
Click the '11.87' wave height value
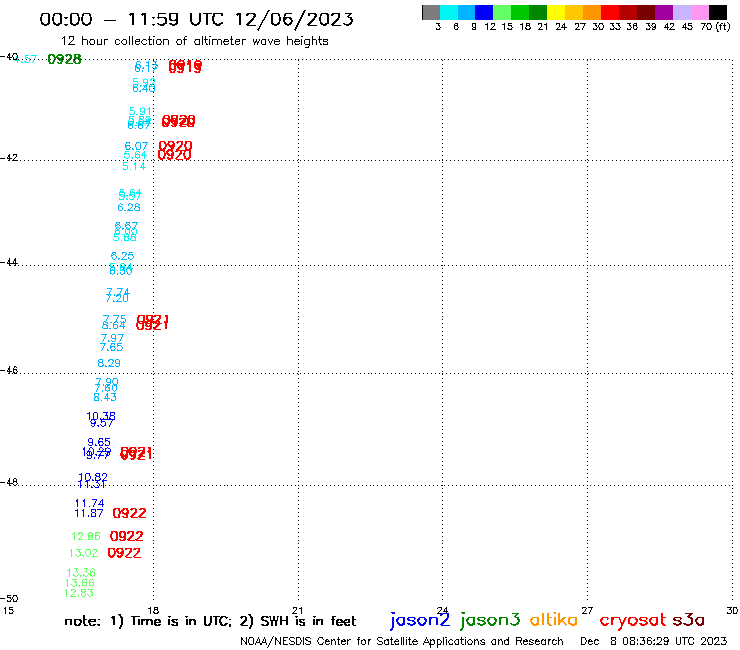tap(89, 513)
